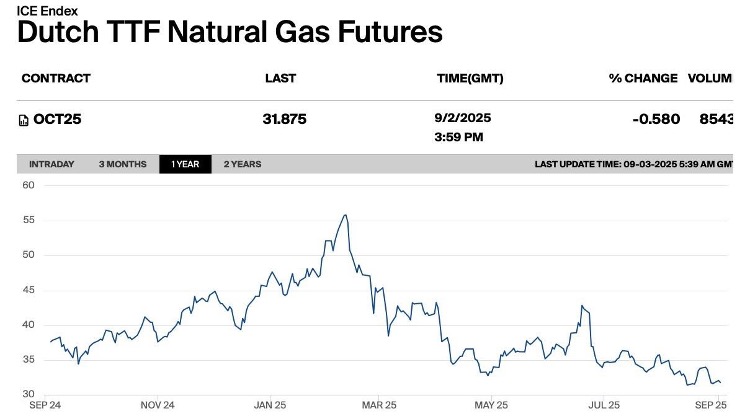Click the SEP 24 x-axis label
This screenshot has height=420, width=750.
[47, 405]
